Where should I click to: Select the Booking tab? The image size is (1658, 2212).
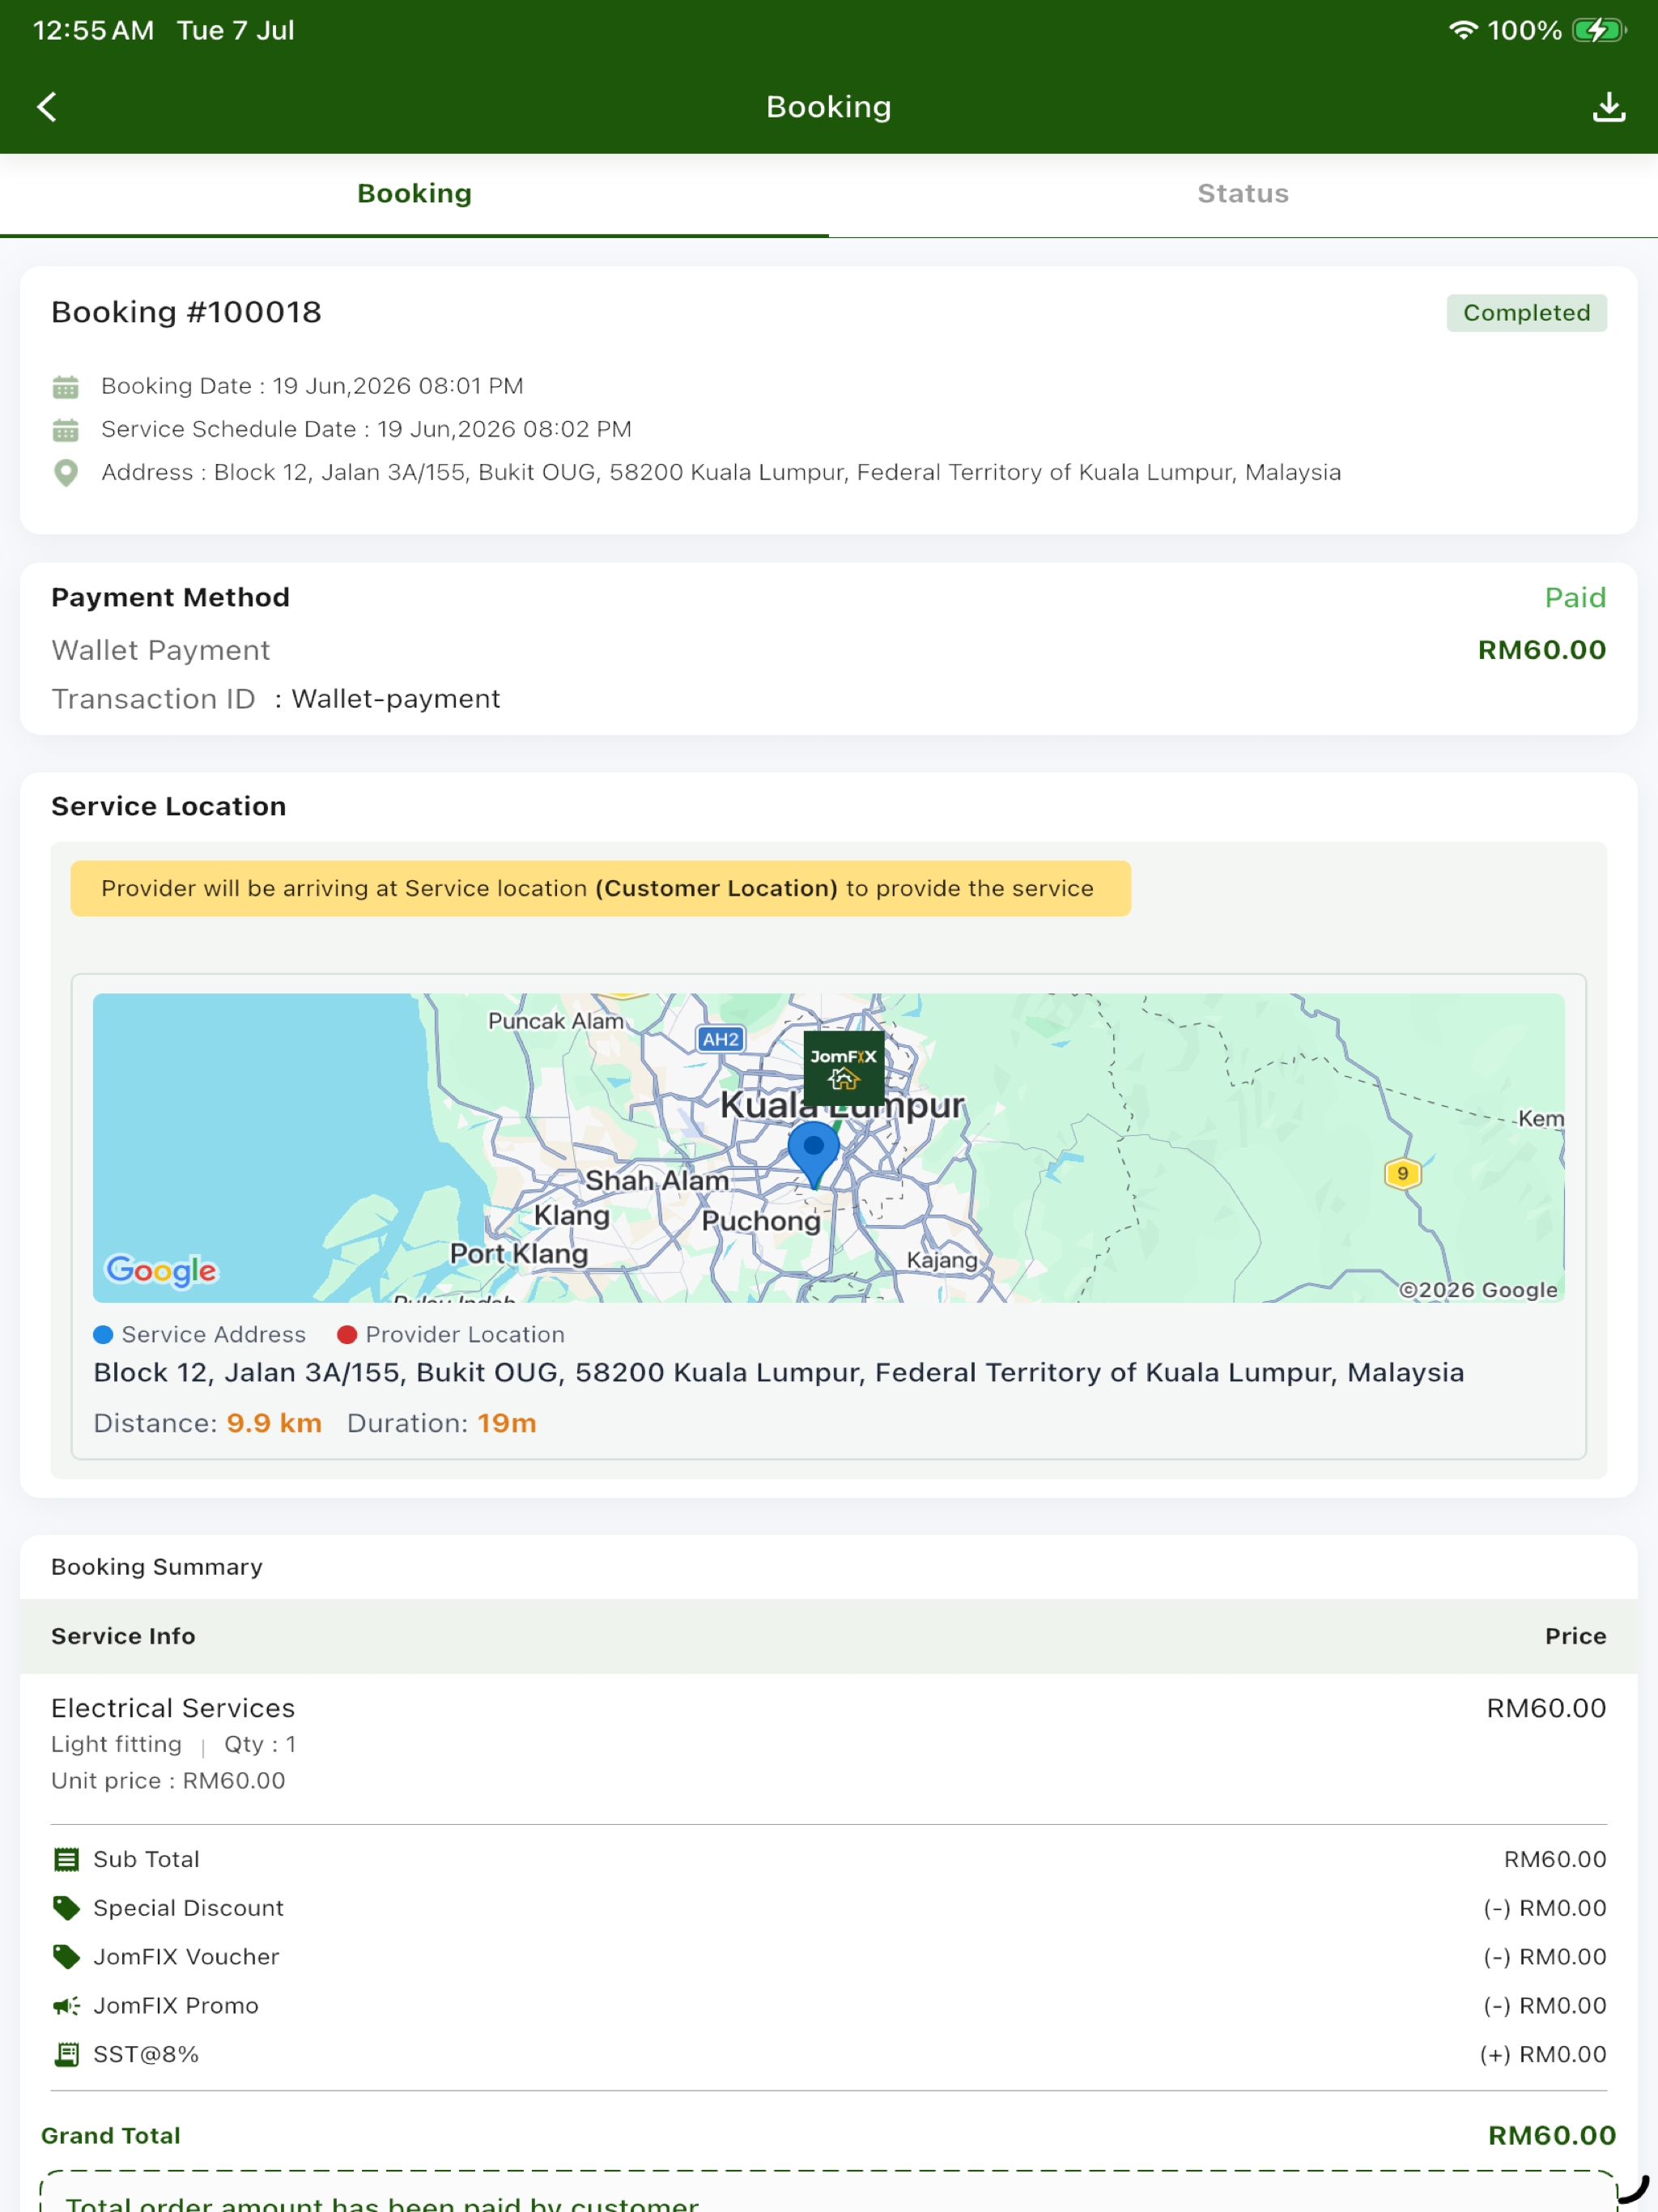tap(414, 194)
